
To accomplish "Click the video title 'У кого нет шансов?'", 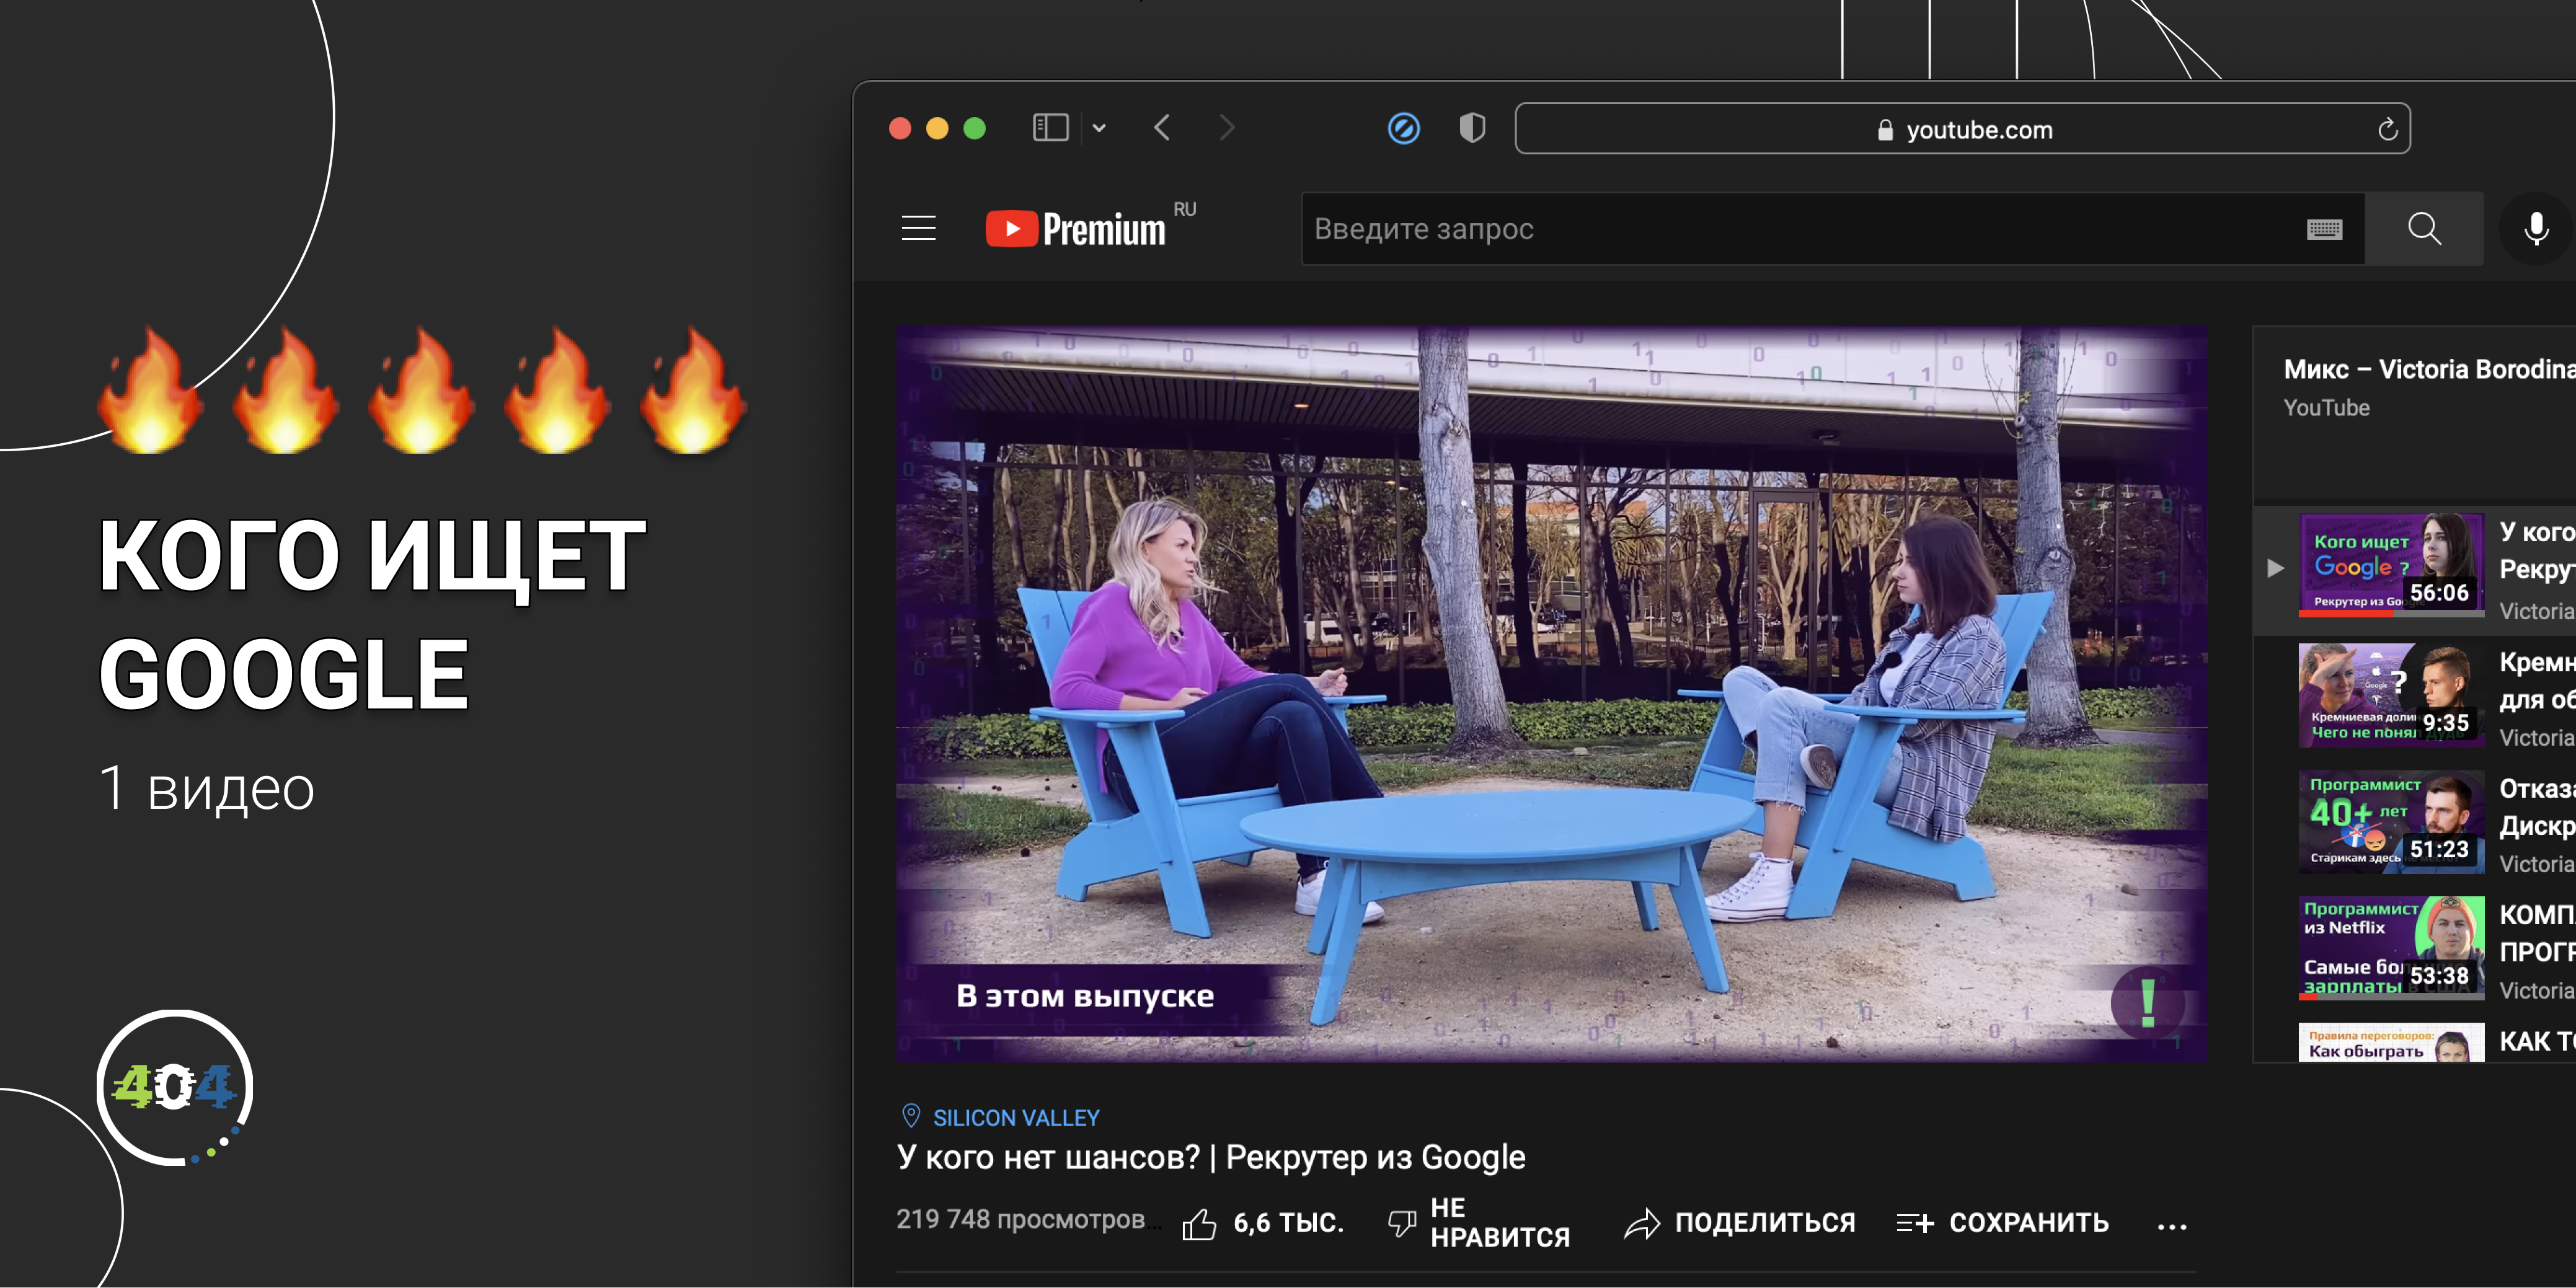I will click(x=1211, y=1157).
